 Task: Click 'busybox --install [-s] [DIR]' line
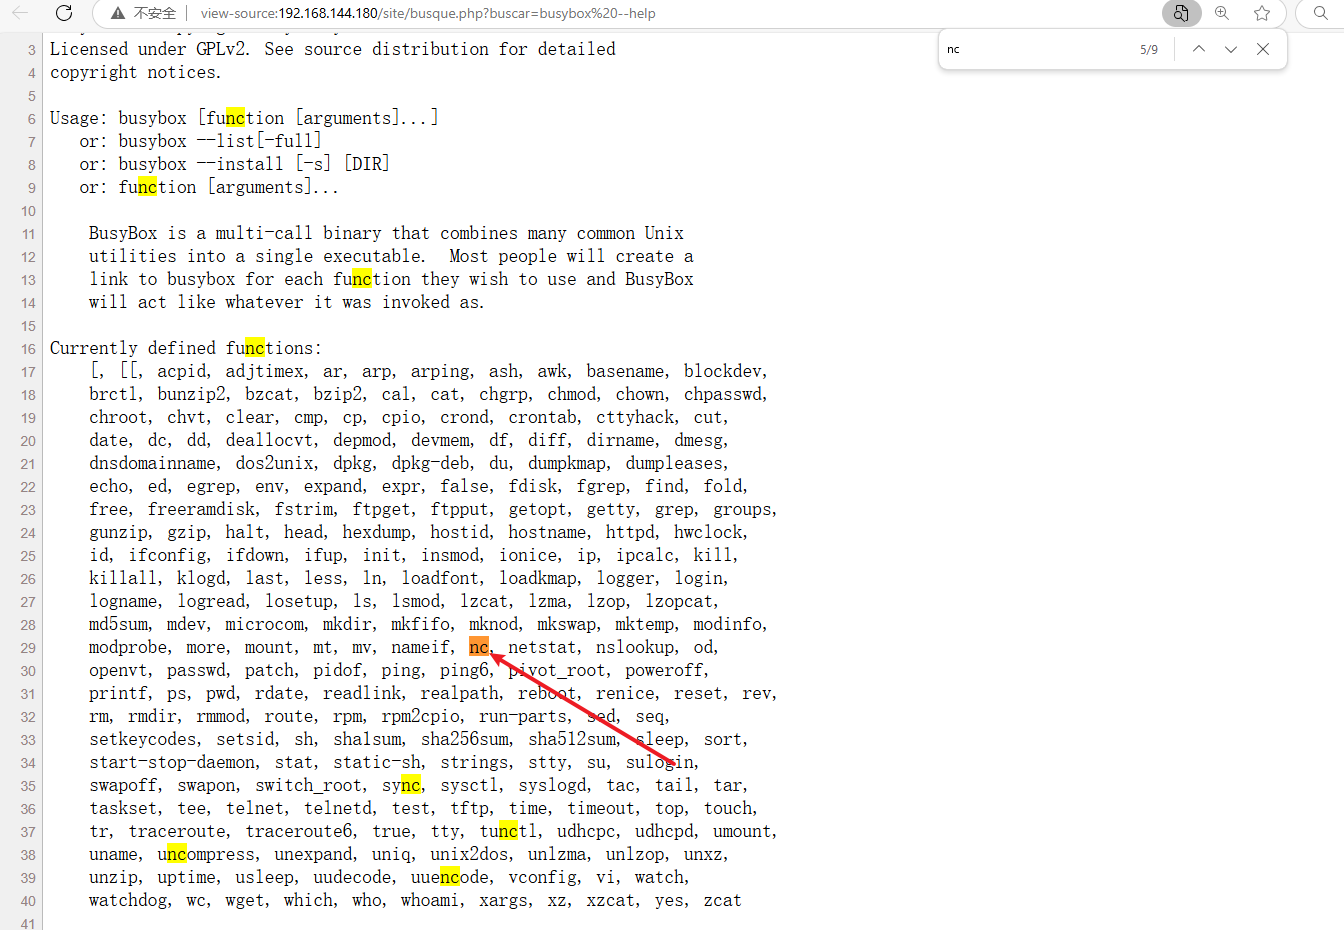click(254, 164)
